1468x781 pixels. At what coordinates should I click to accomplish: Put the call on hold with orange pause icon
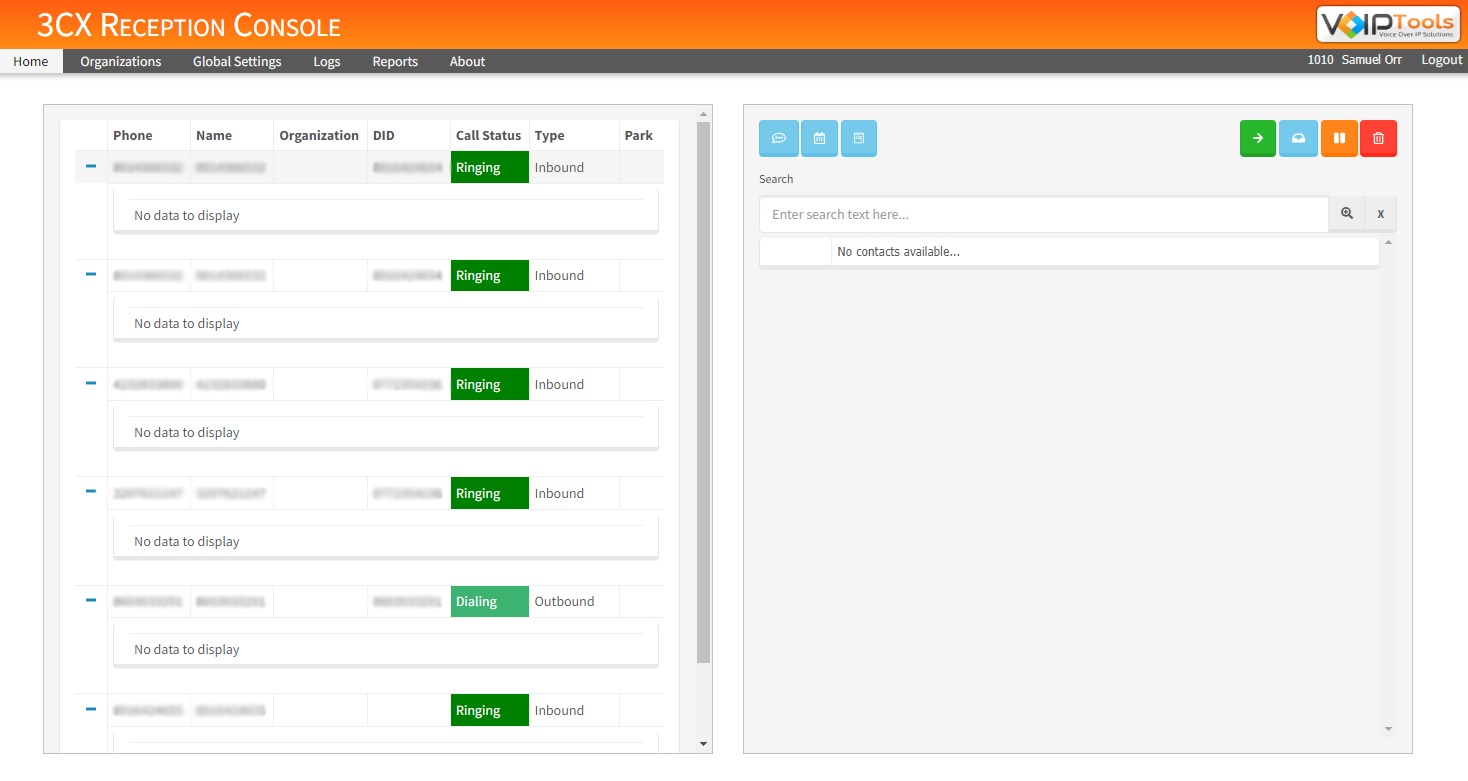1339,138
